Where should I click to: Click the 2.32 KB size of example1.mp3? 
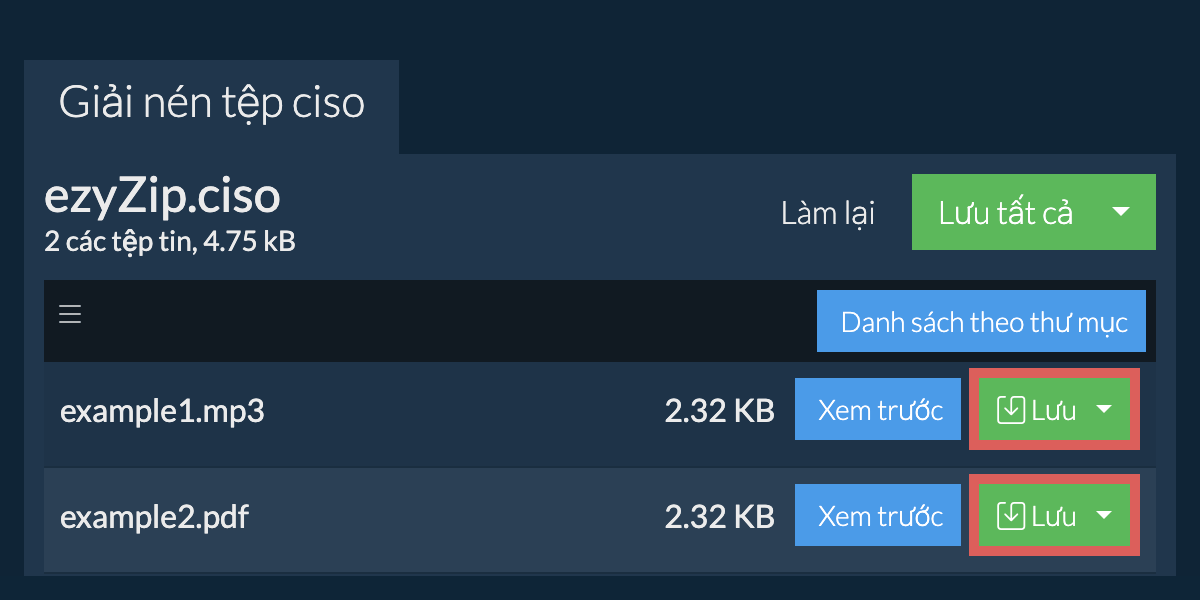(x=719, y=411)
